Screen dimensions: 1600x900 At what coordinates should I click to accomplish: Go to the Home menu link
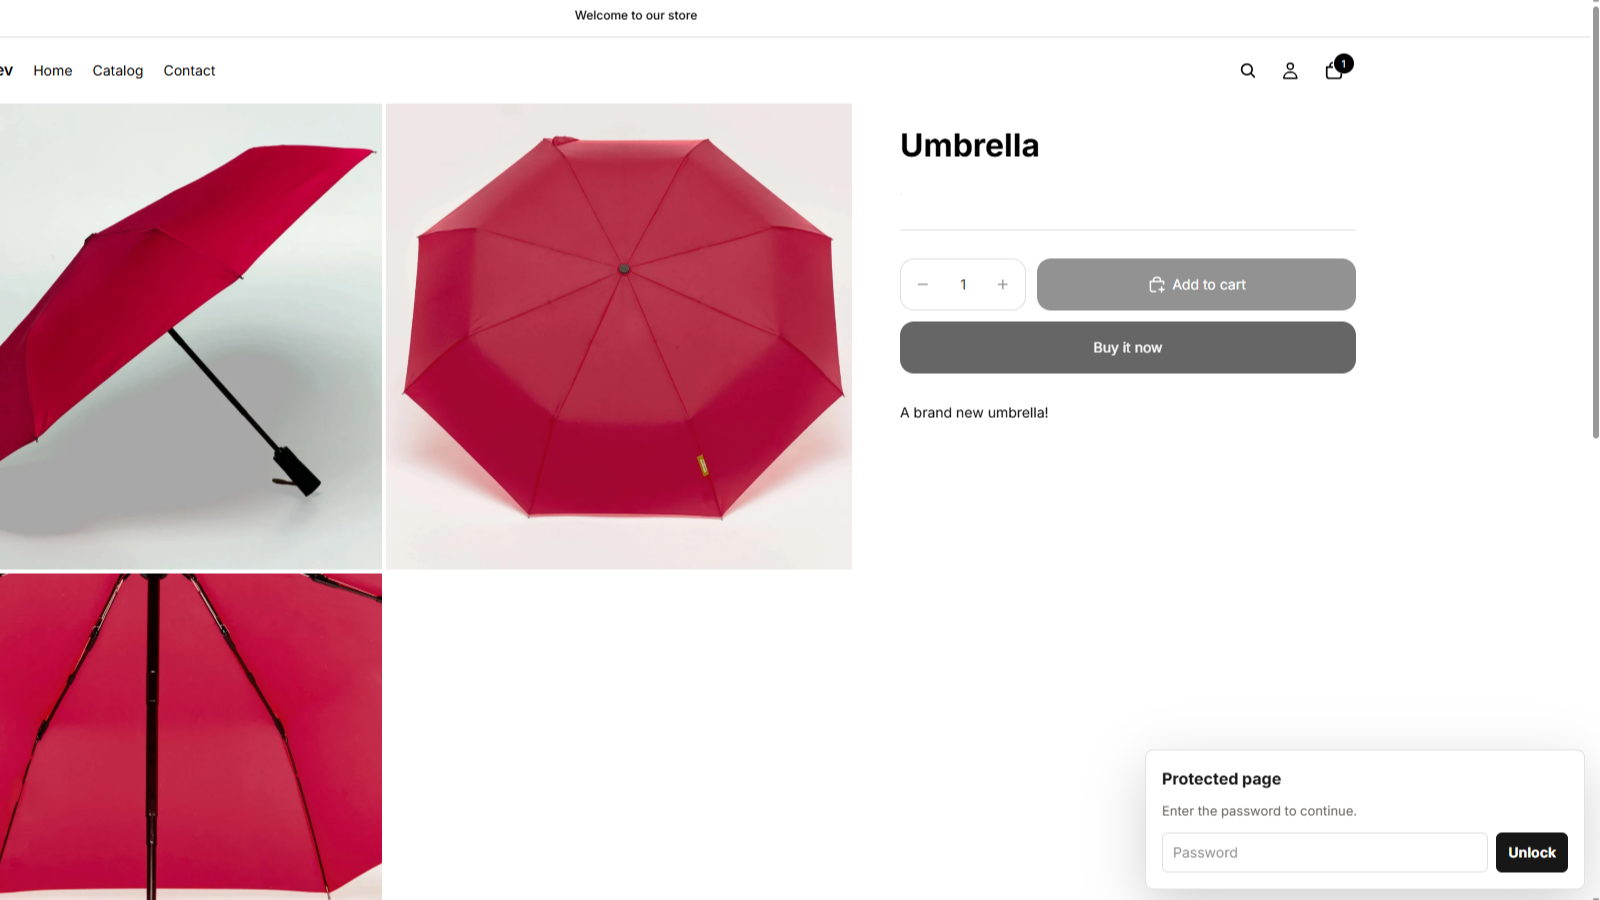[53, 71]
